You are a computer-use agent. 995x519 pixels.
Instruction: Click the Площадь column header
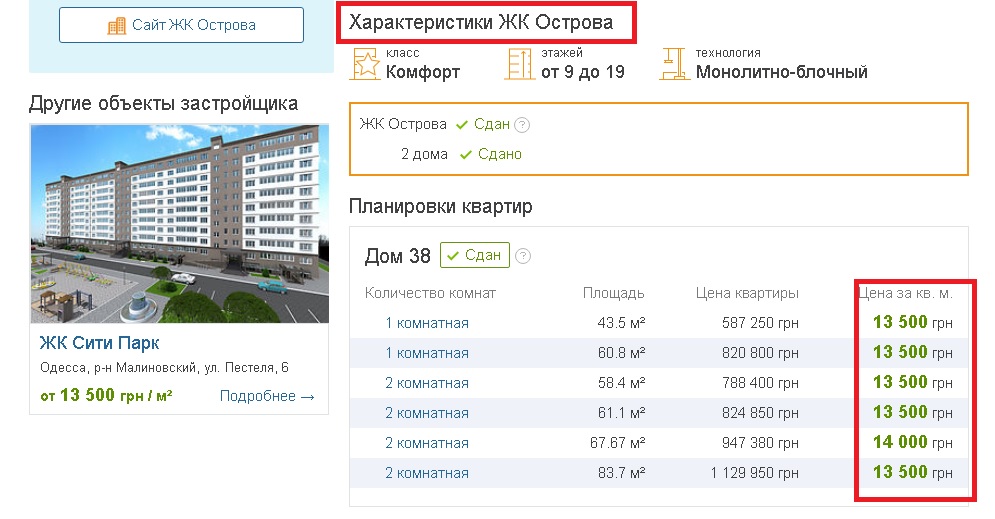pyautogui.click(x=614, y=293)
